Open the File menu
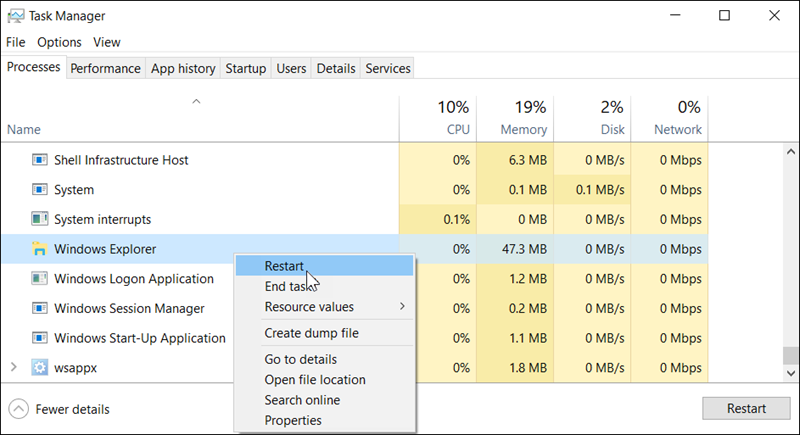800x435 pixels. coord(15,42)
